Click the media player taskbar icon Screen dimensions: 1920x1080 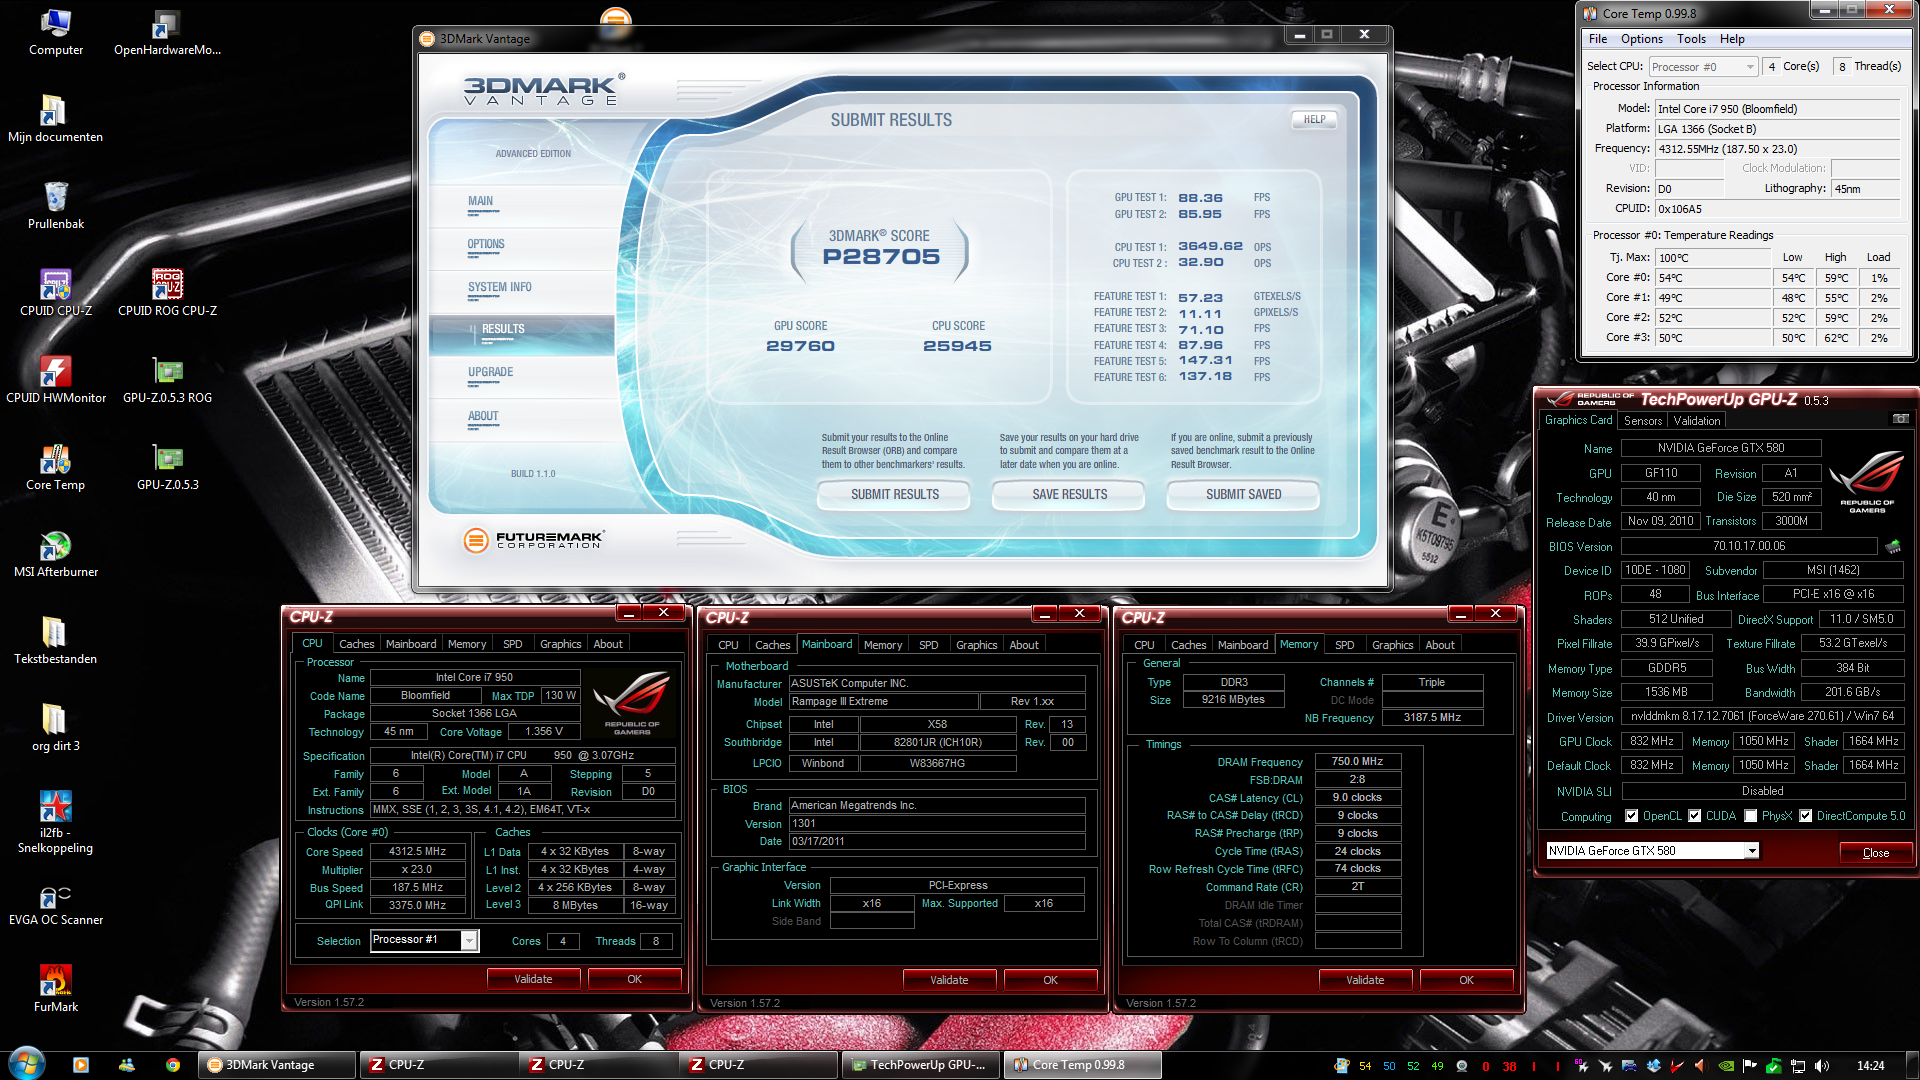pyautogui.click(x=81, y=1065)
